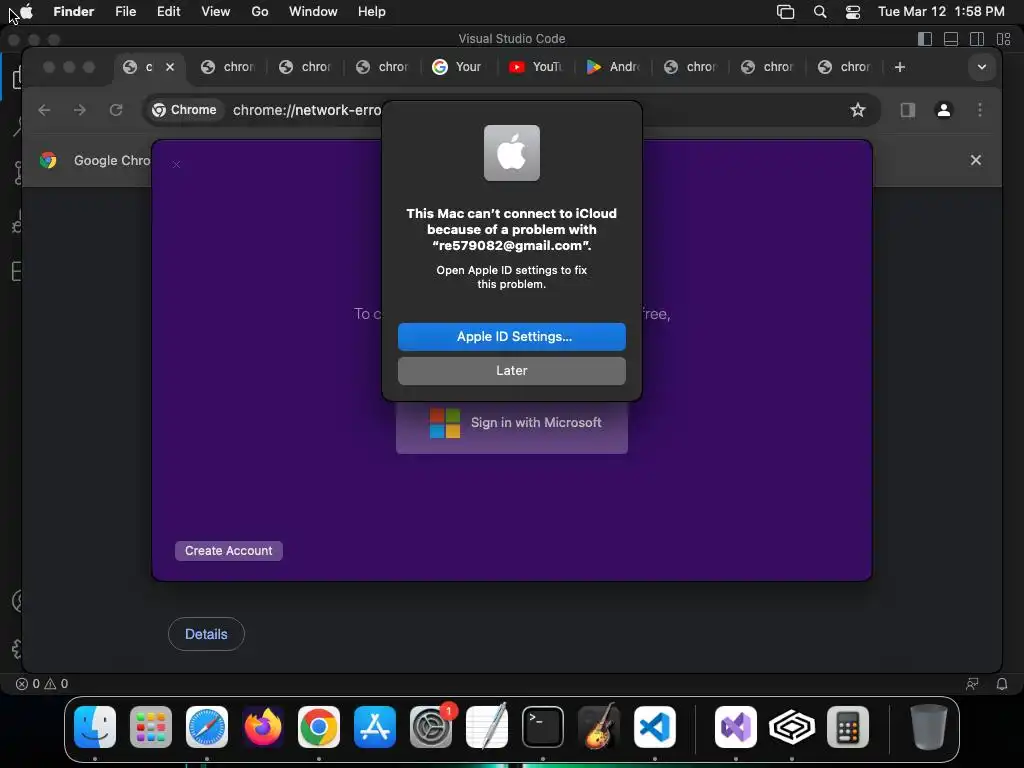The height and width of the screenshot is (768, 1024).
Task: Switch to the Google 'Your' tab
Action: coord(458,67)
